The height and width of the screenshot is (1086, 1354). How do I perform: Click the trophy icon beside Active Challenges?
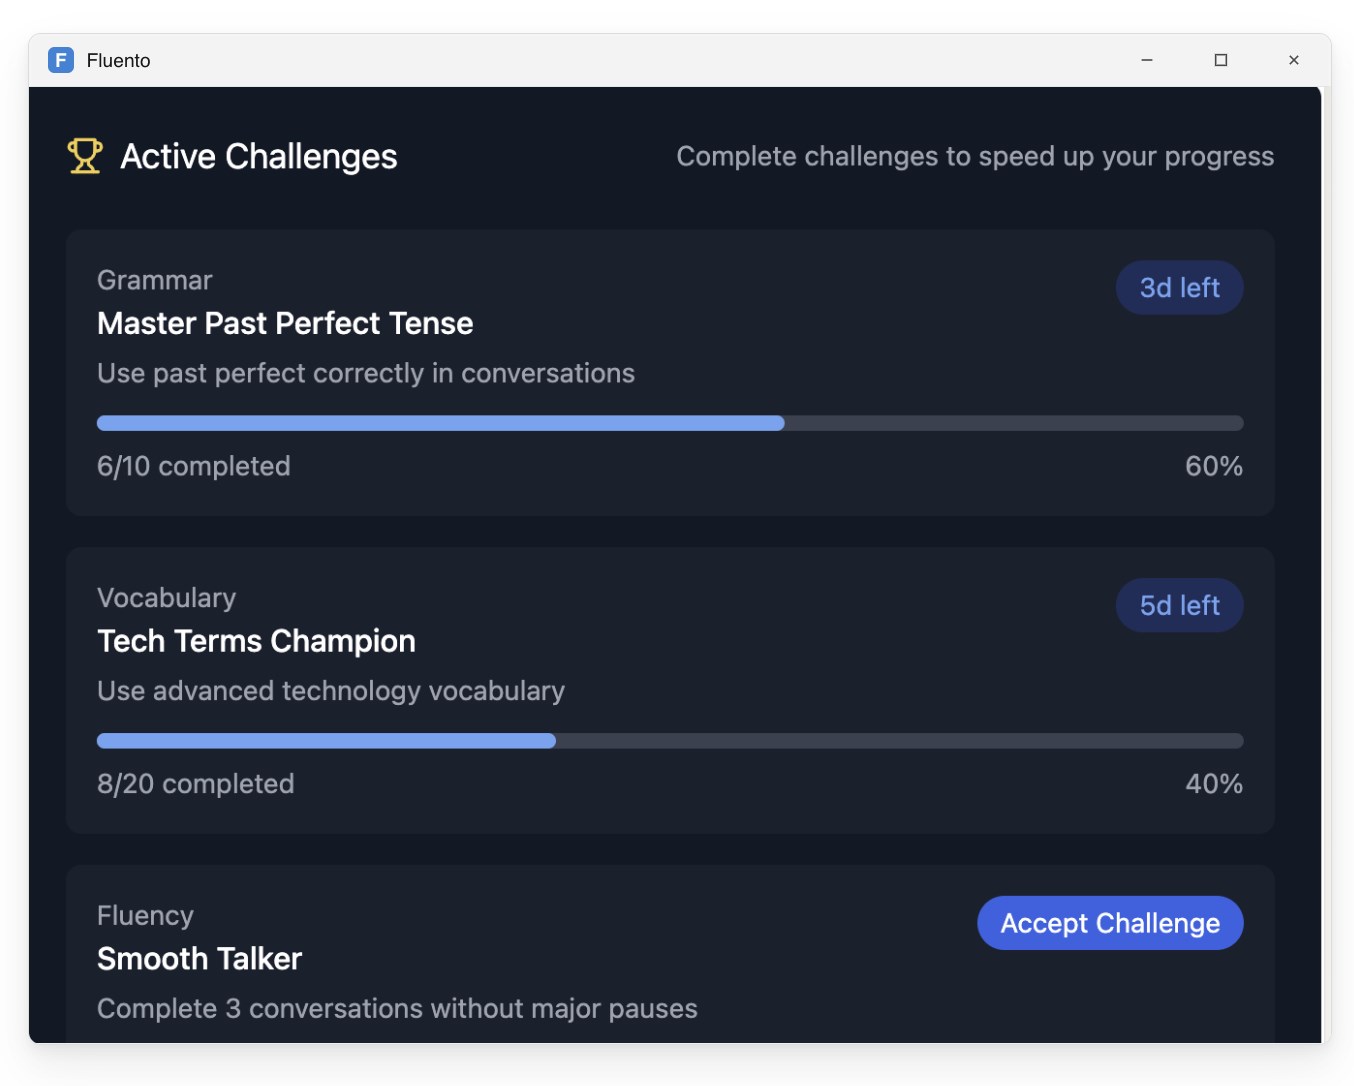pos(85,156)
